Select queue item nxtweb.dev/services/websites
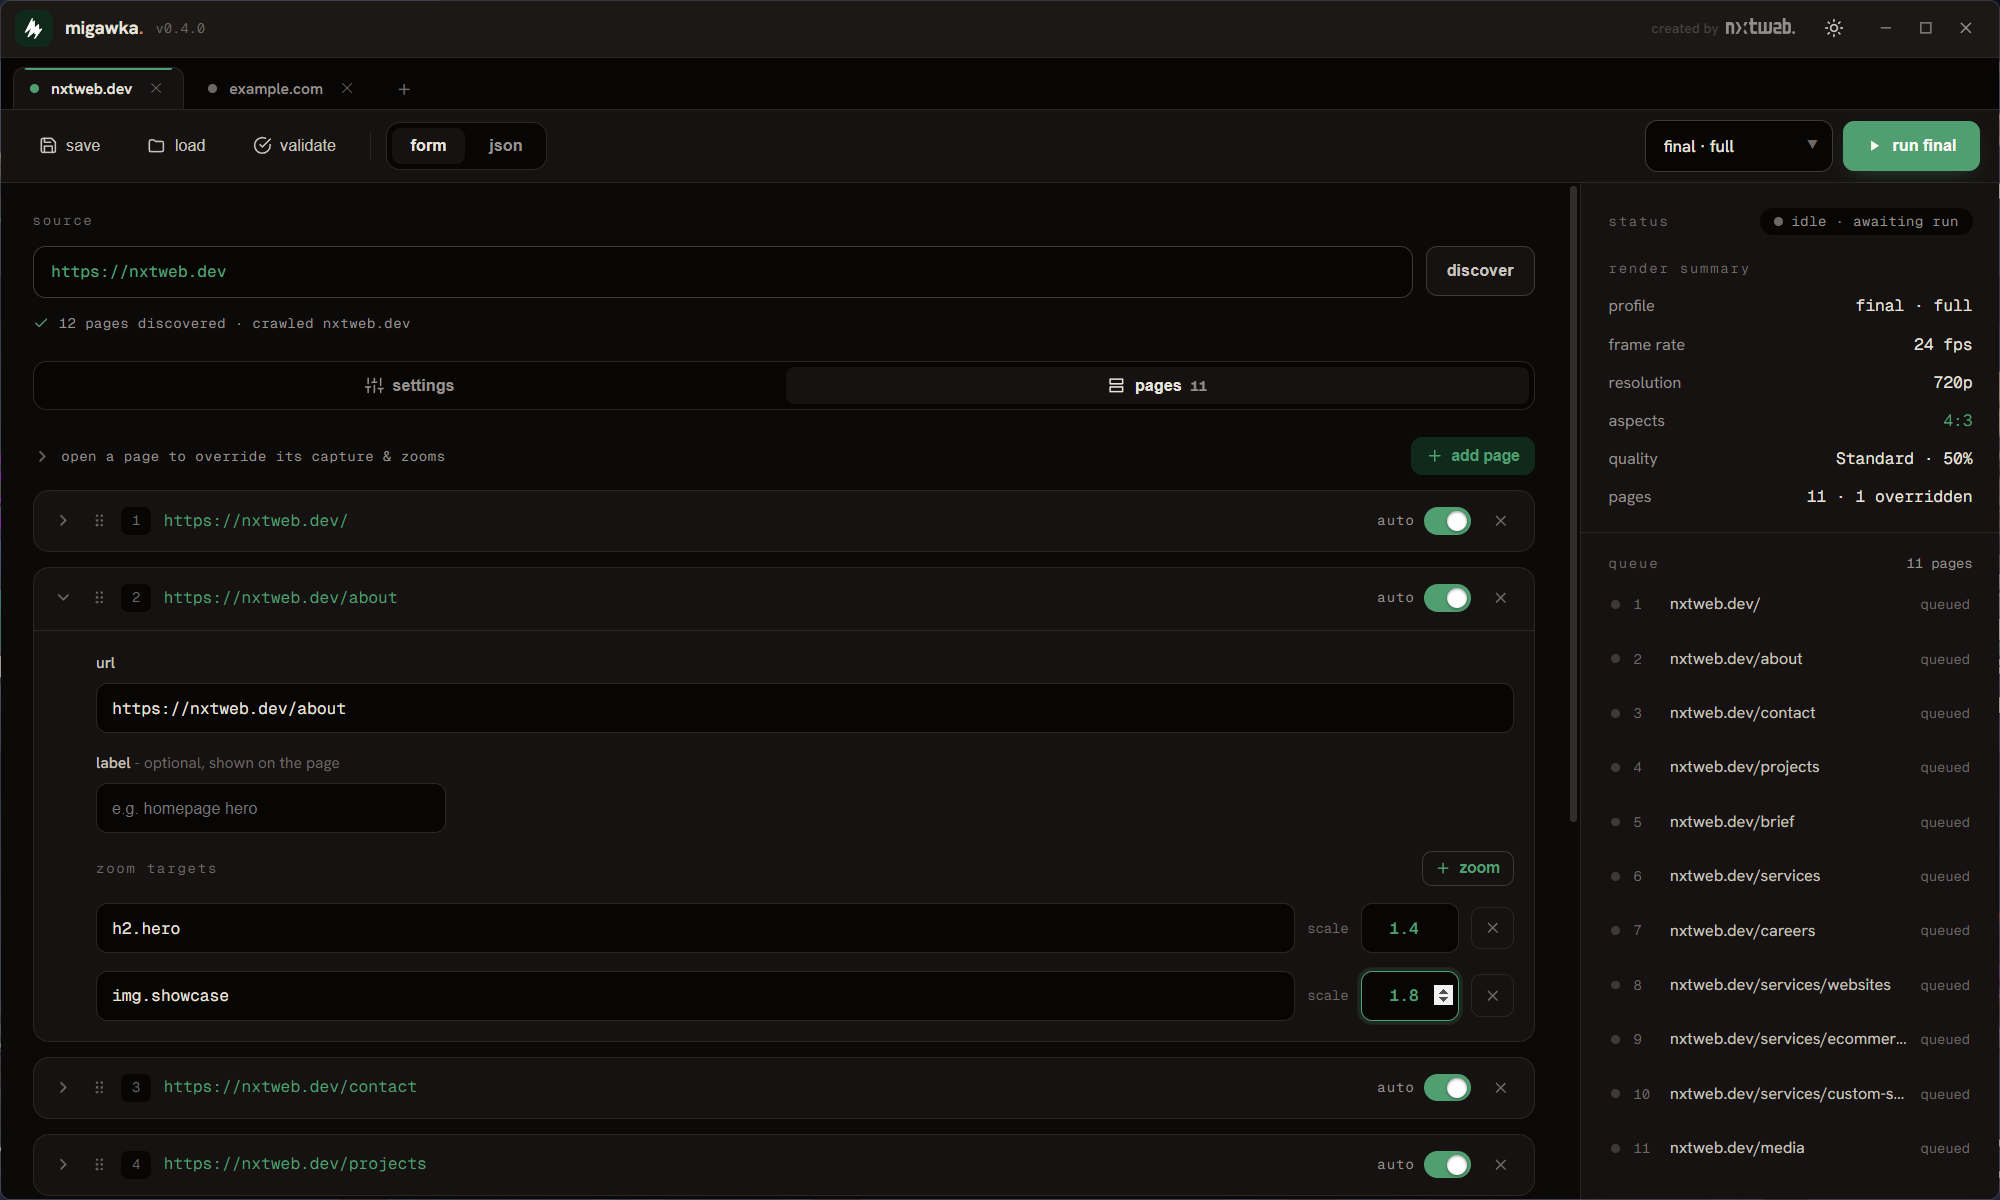The image size is (2000, 1200). (x=1790, y=985)
